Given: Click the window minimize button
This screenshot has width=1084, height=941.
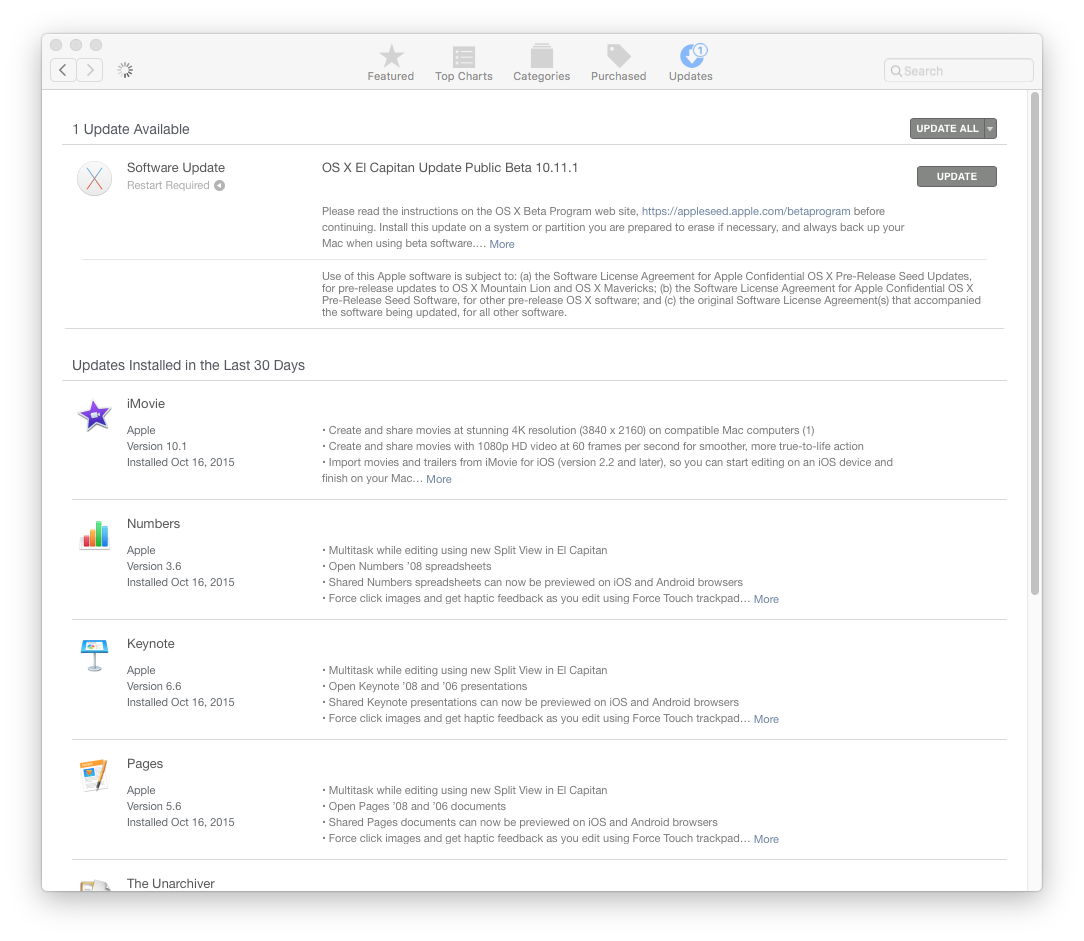Looking at the screenshot, I should [76, 45].
